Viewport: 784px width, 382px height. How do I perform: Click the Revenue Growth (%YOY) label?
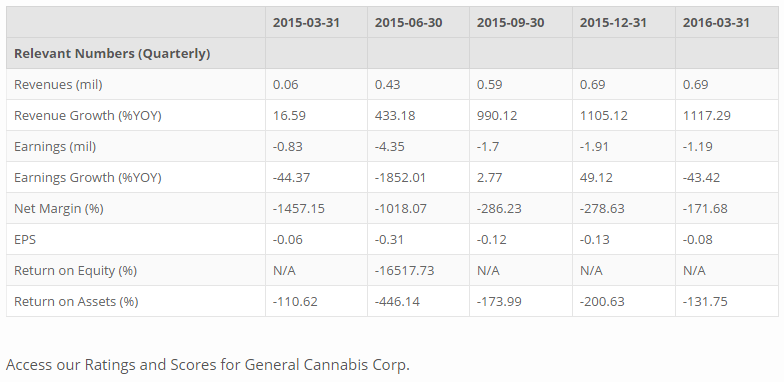pos(88,116)
